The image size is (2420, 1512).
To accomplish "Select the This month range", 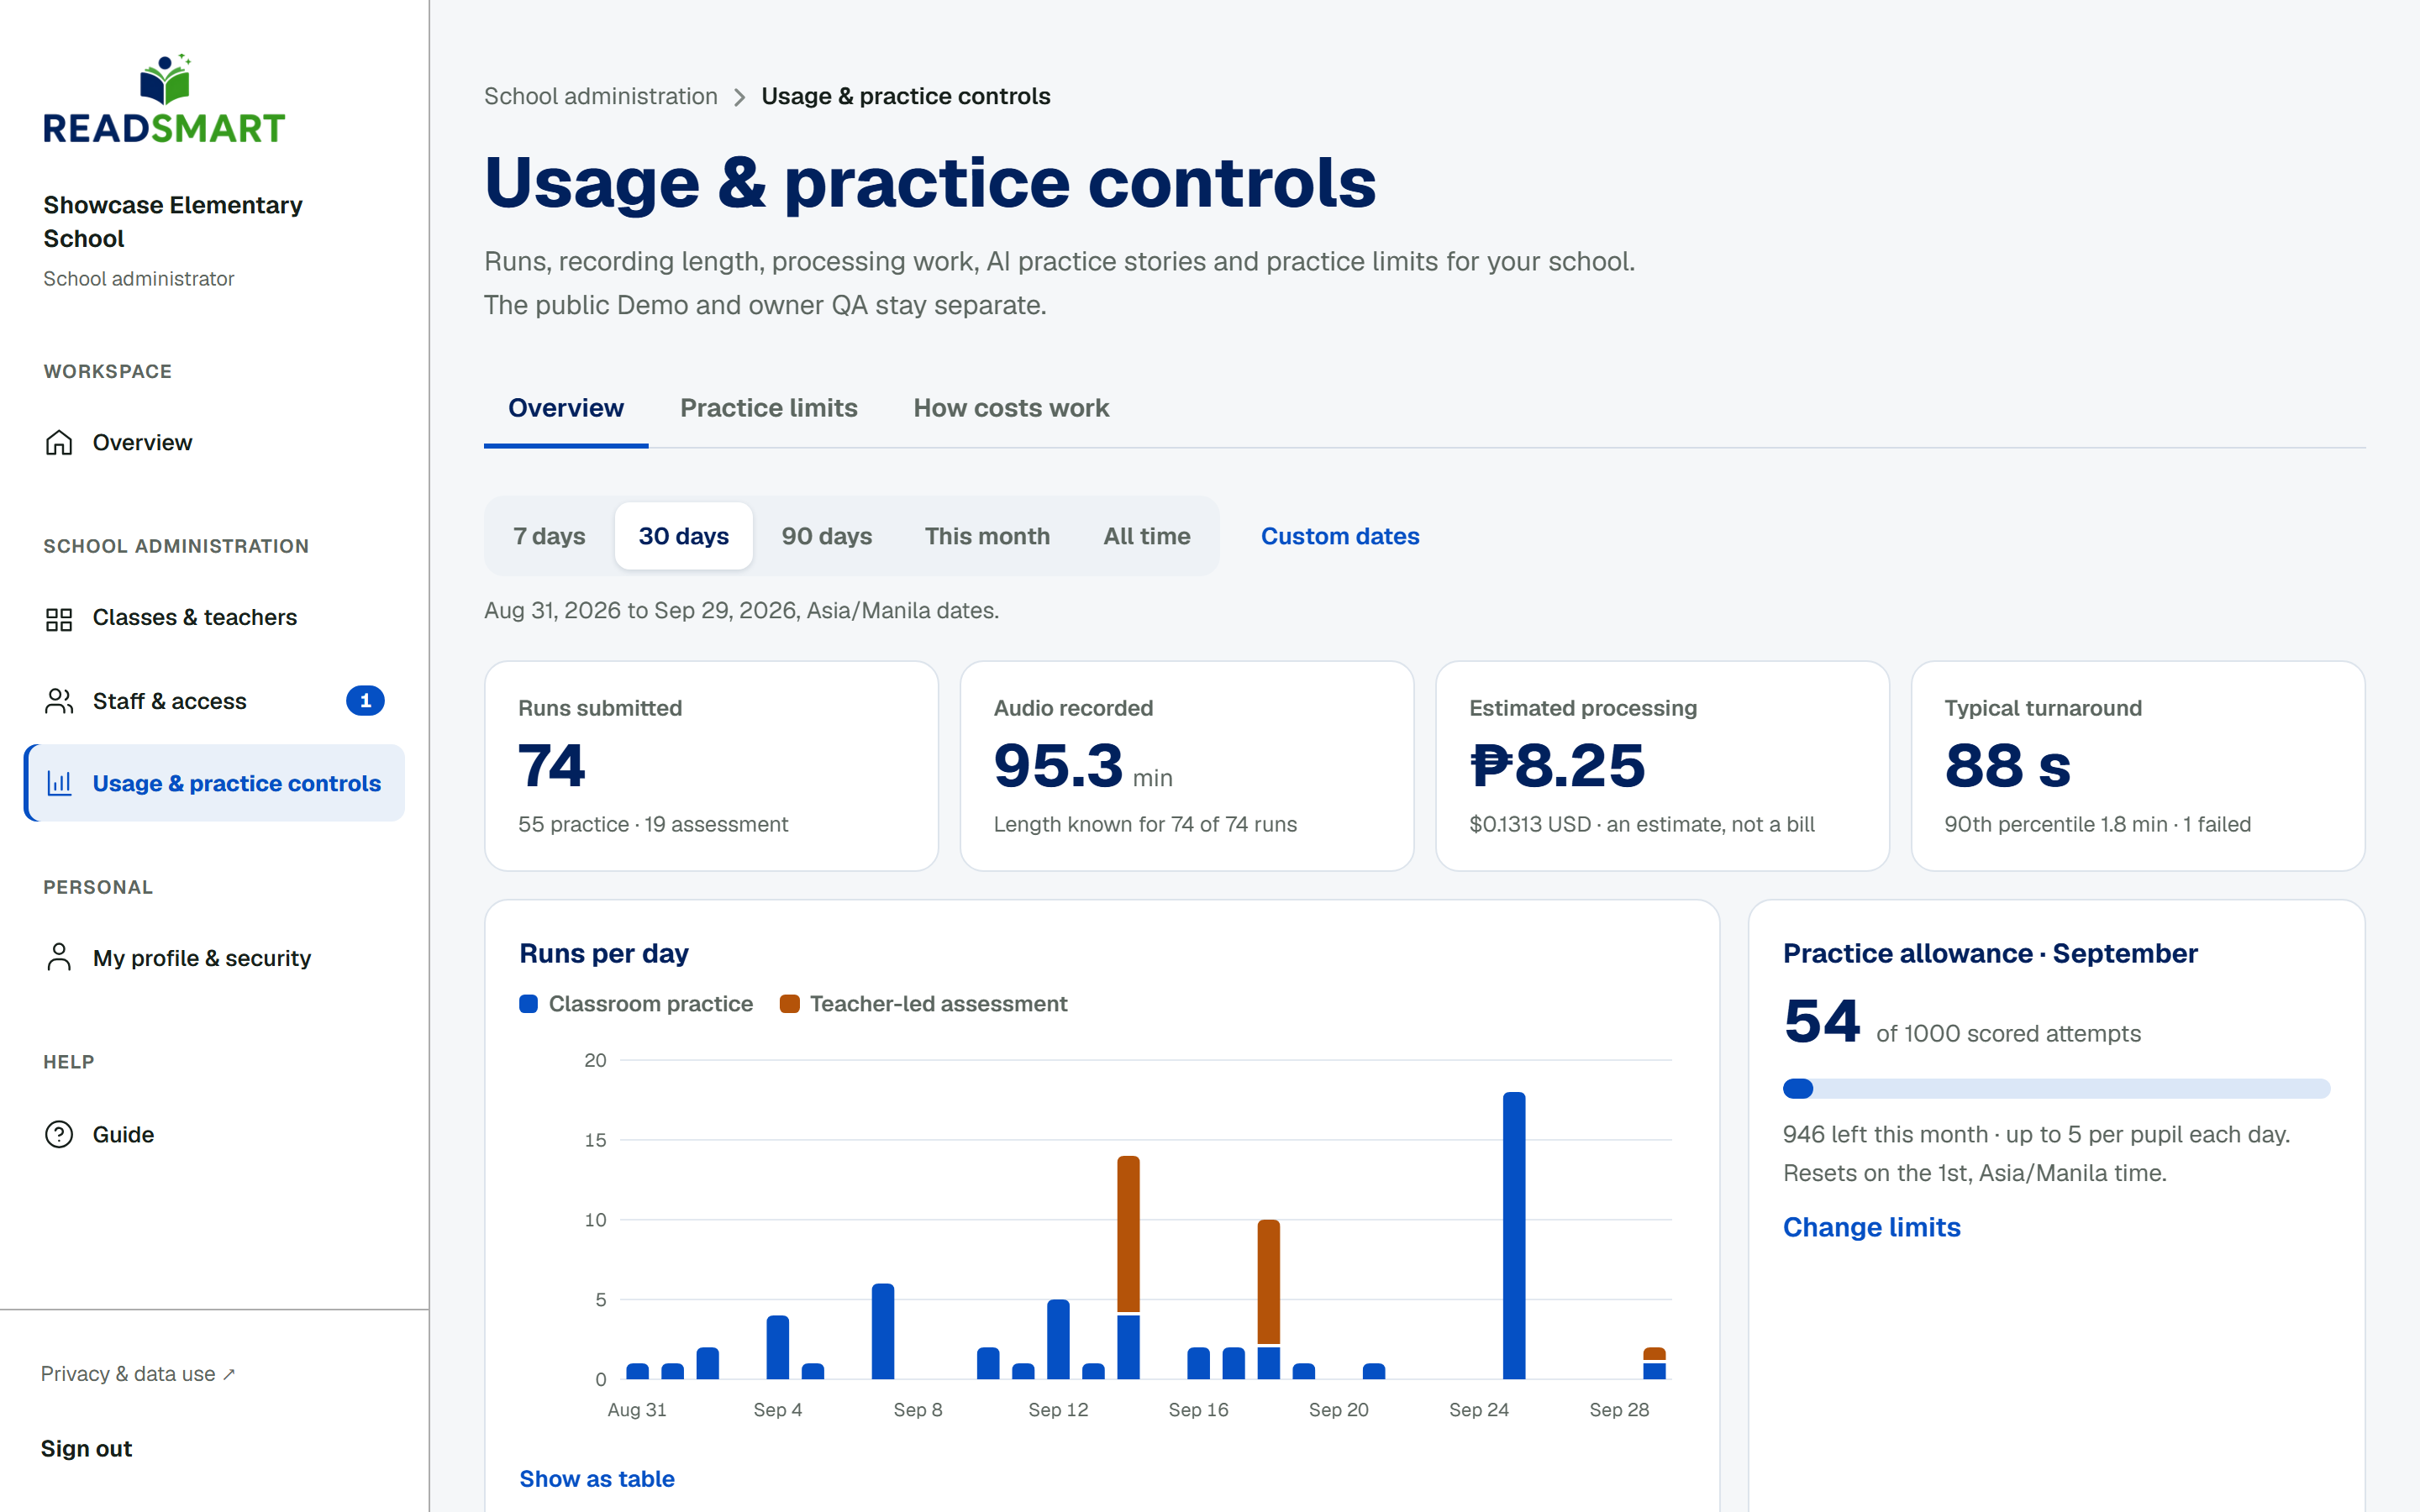I will 987,536.
